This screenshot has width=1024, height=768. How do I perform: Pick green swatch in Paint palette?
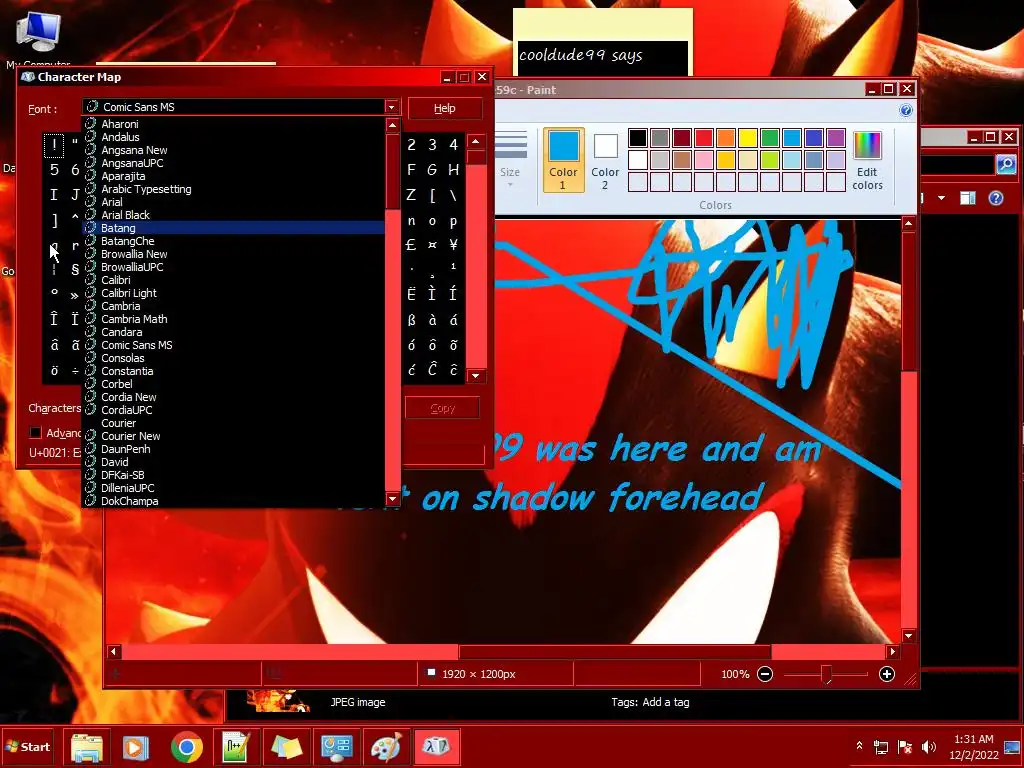[x=770, y=138]
